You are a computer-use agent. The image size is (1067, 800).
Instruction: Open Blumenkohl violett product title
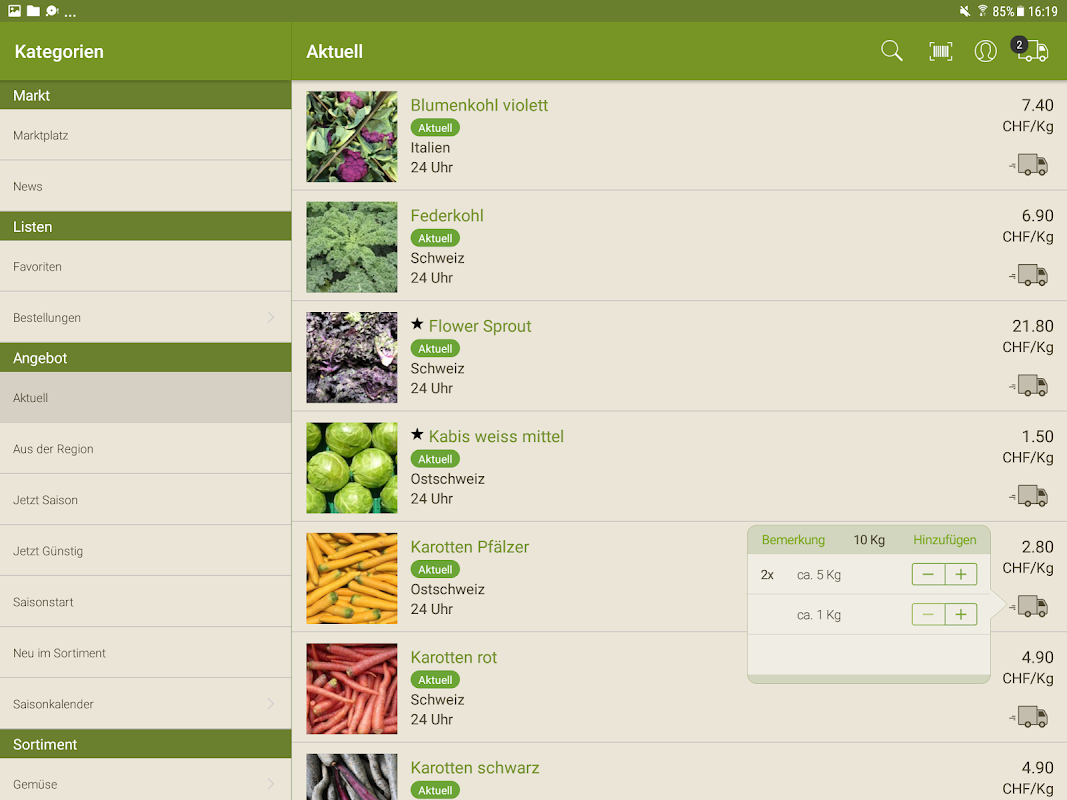click(x=479, y=105)
